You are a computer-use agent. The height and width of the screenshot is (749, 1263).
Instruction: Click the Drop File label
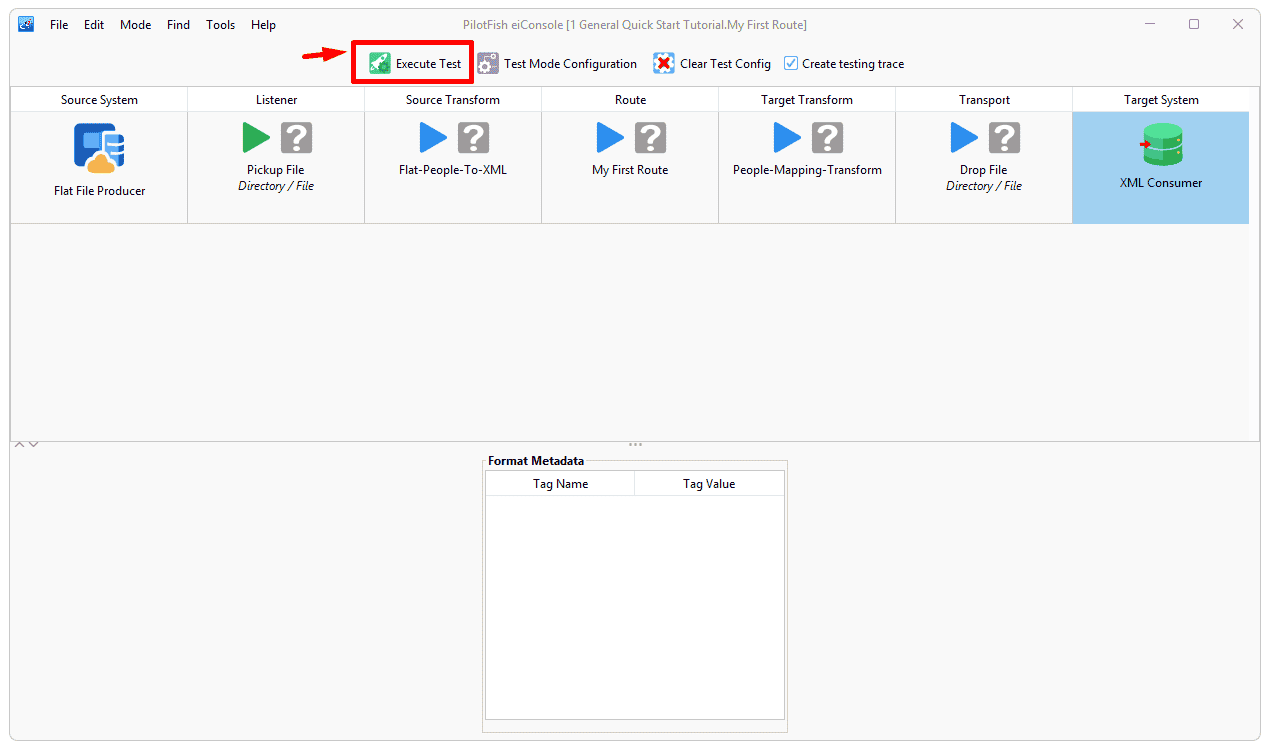[x=984, y=170]
